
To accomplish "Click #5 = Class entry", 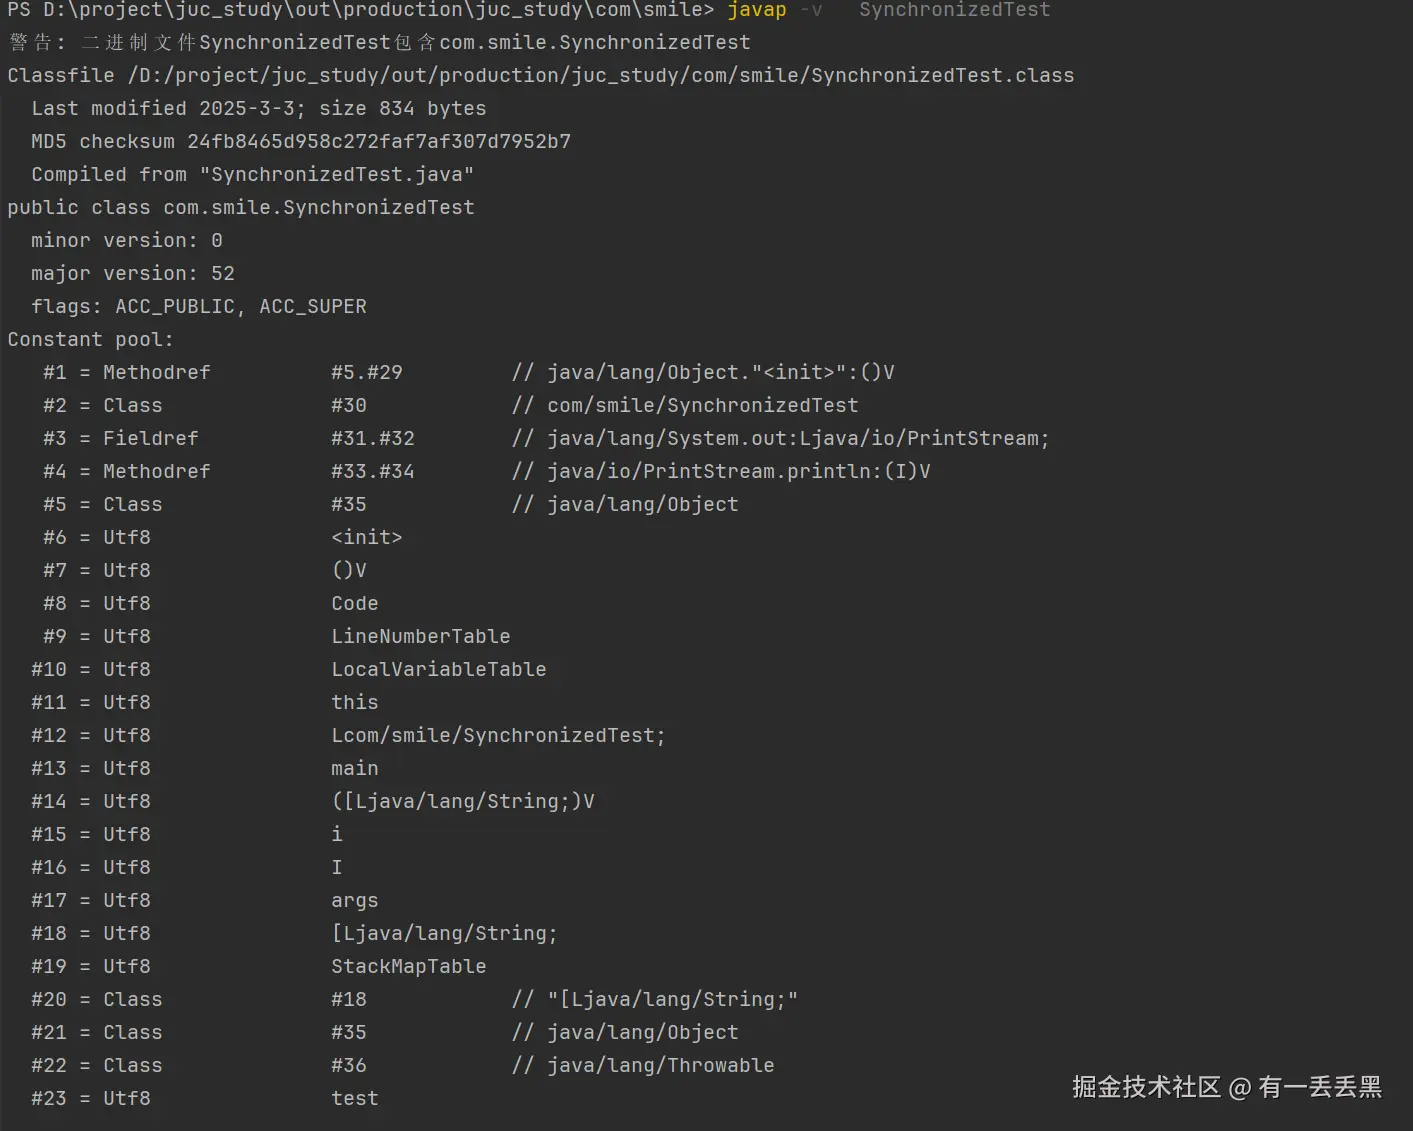I will pos(103,505).
